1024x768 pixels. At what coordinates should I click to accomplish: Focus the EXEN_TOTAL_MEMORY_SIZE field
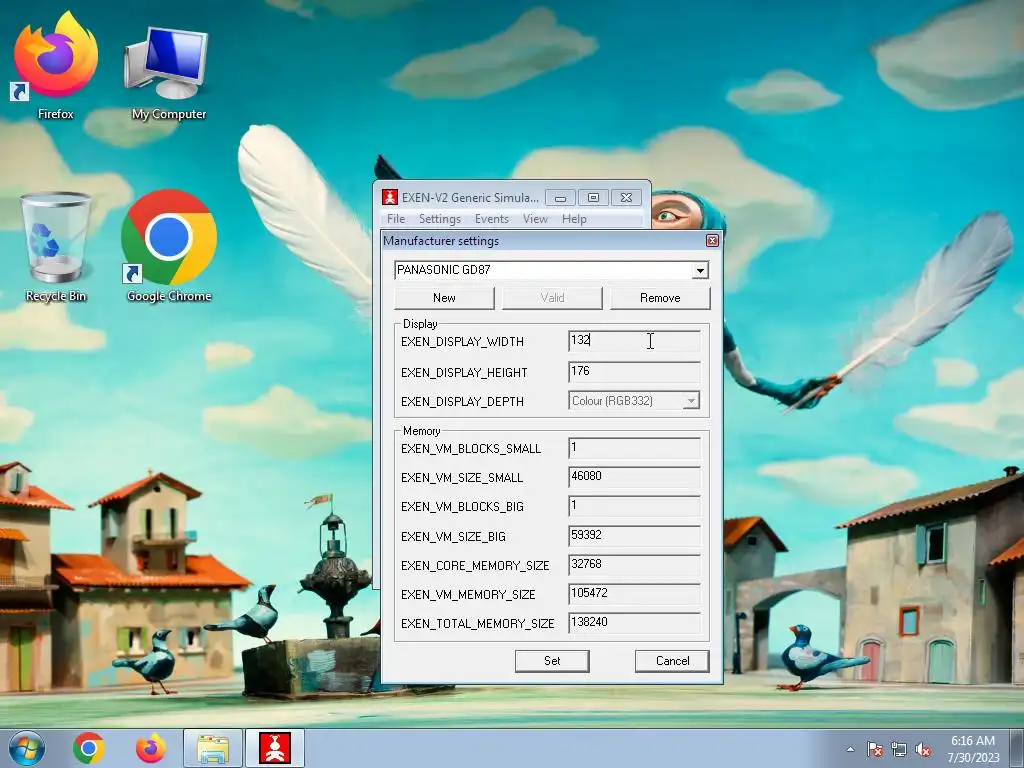tap(634, 623)
